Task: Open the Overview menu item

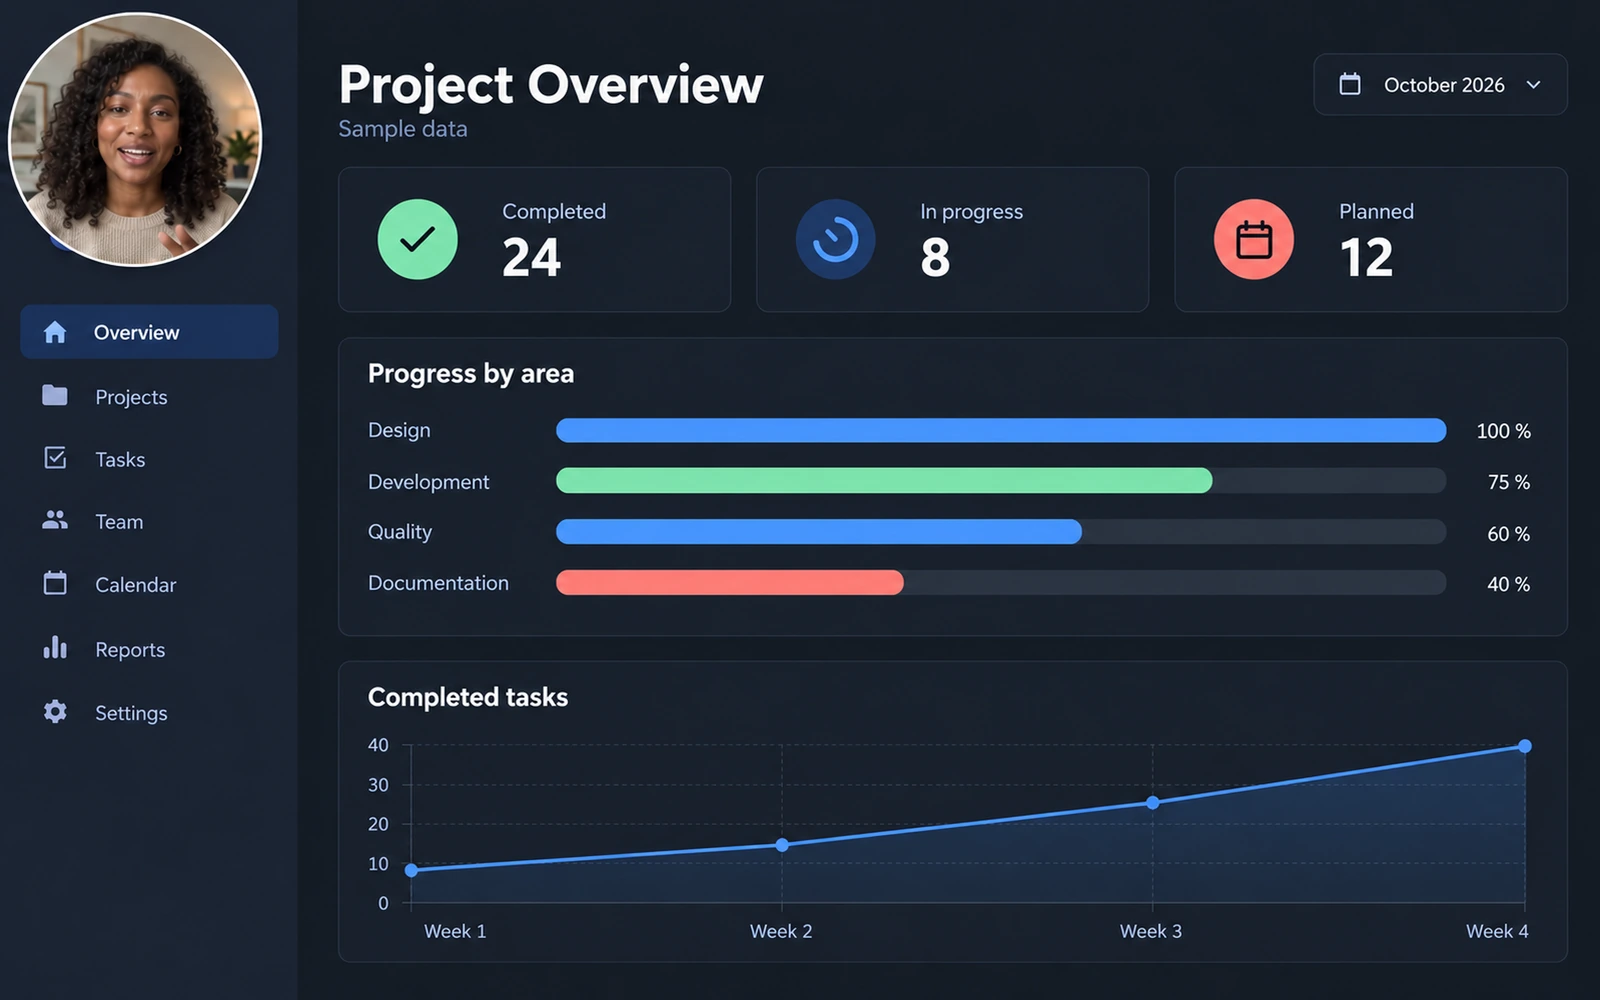Action: tap(149, 332)
